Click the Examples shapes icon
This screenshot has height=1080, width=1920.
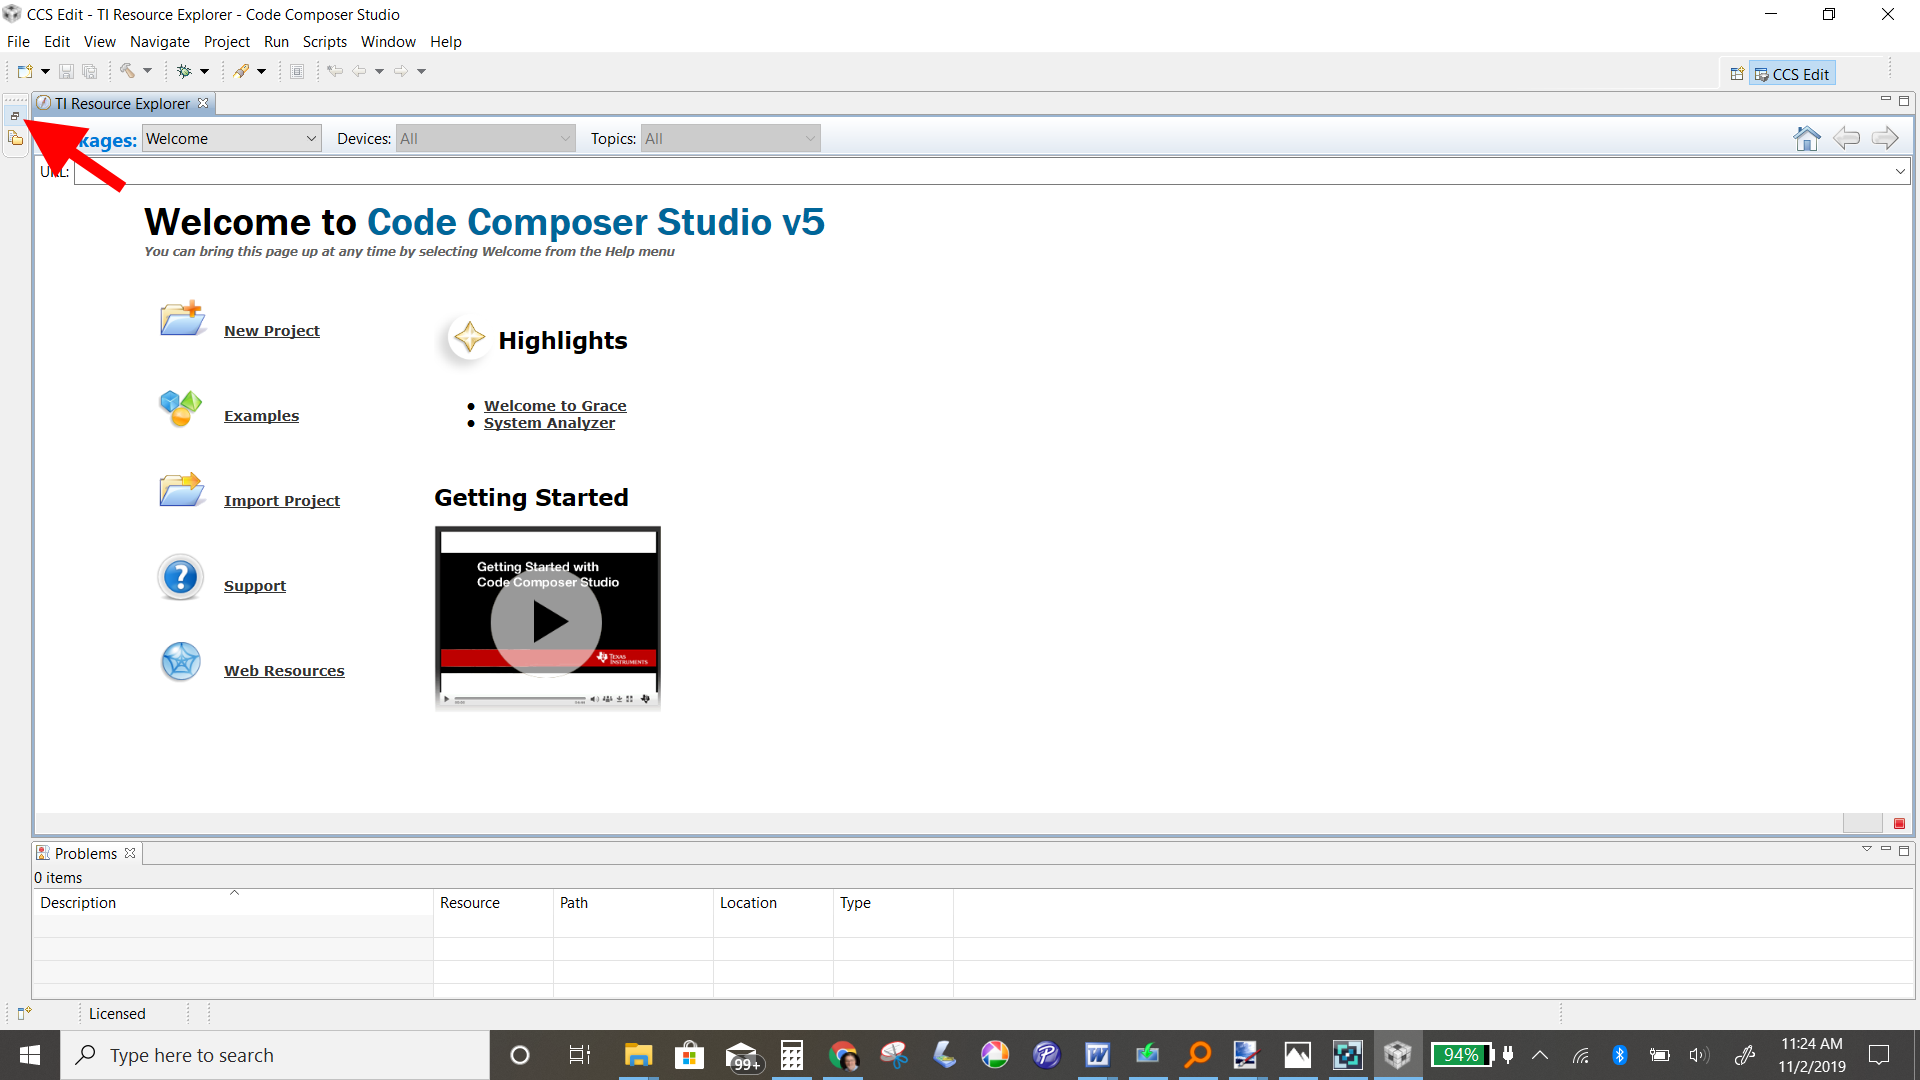click(x=181, y=407)
